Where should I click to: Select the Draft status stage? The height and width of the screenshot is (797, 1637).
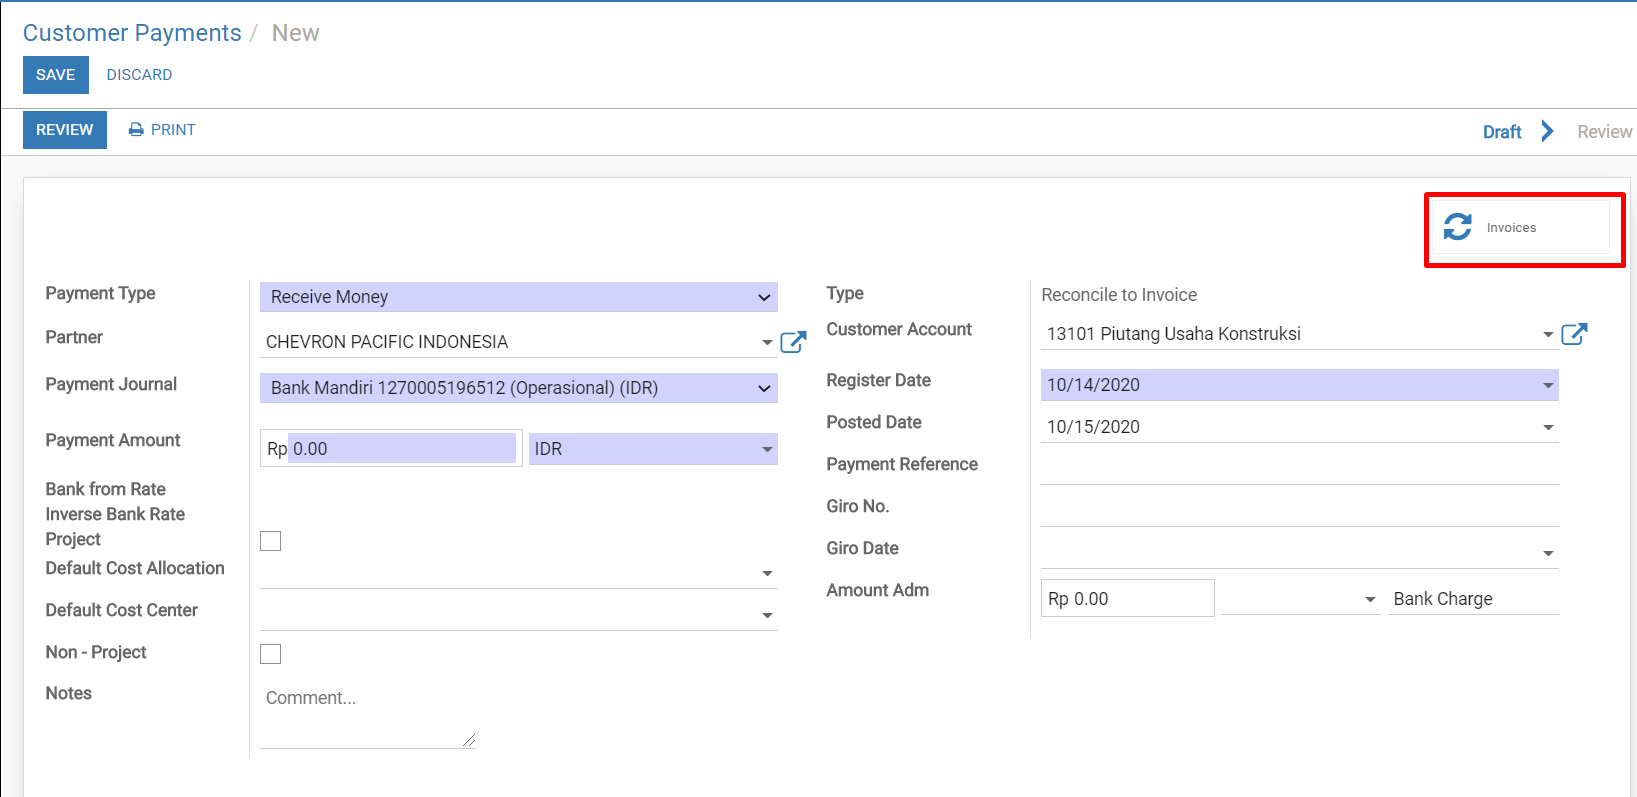point(1502,132)
